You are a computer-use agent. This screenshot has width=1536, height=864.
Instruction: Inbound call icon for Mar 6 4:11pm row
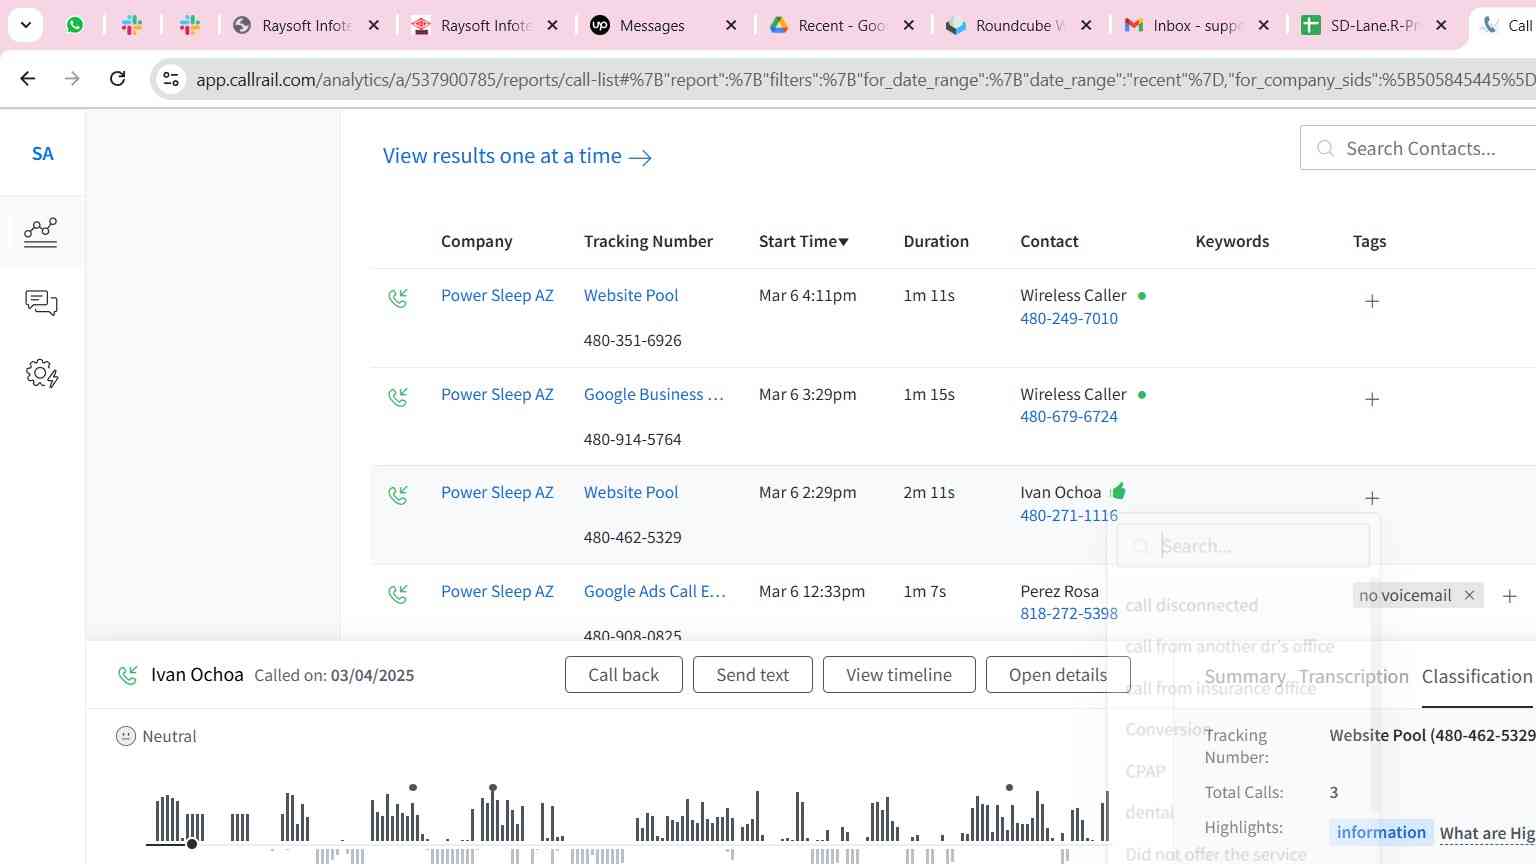[398, 298]
